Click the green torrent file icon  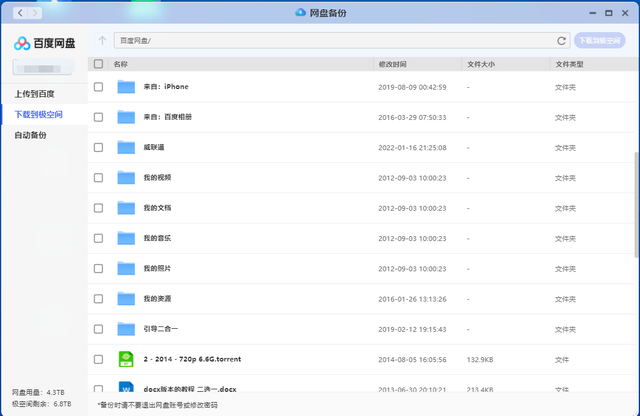tap(126, 358)
